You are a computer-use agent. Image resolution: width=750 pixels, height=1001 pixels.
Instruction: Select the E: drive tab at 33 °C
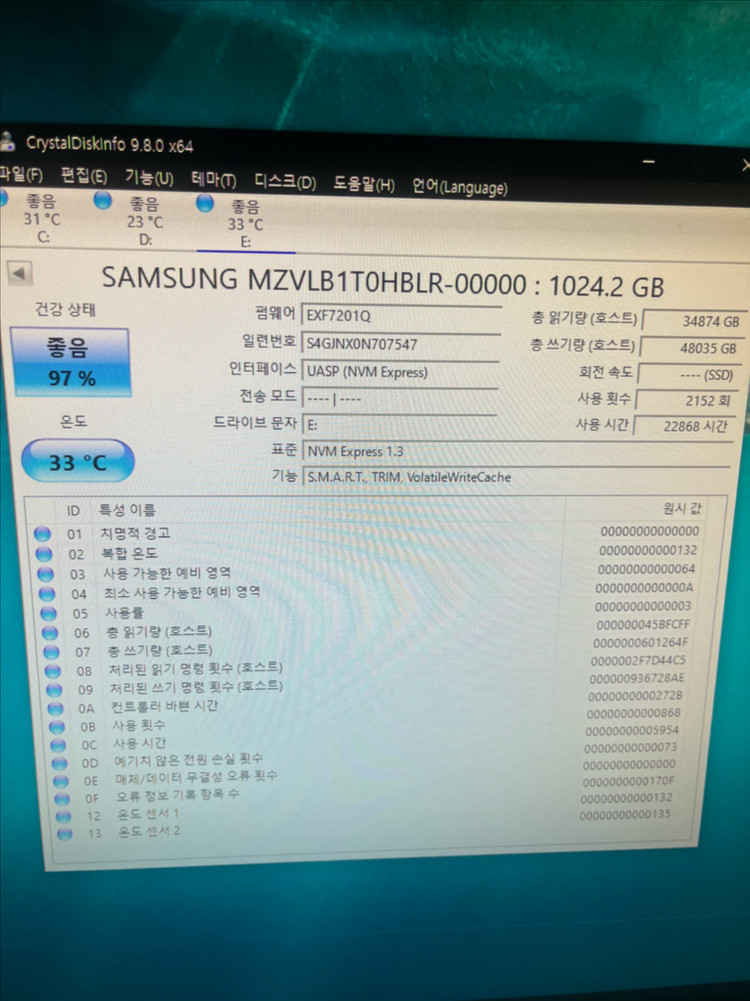coord(245,224)
